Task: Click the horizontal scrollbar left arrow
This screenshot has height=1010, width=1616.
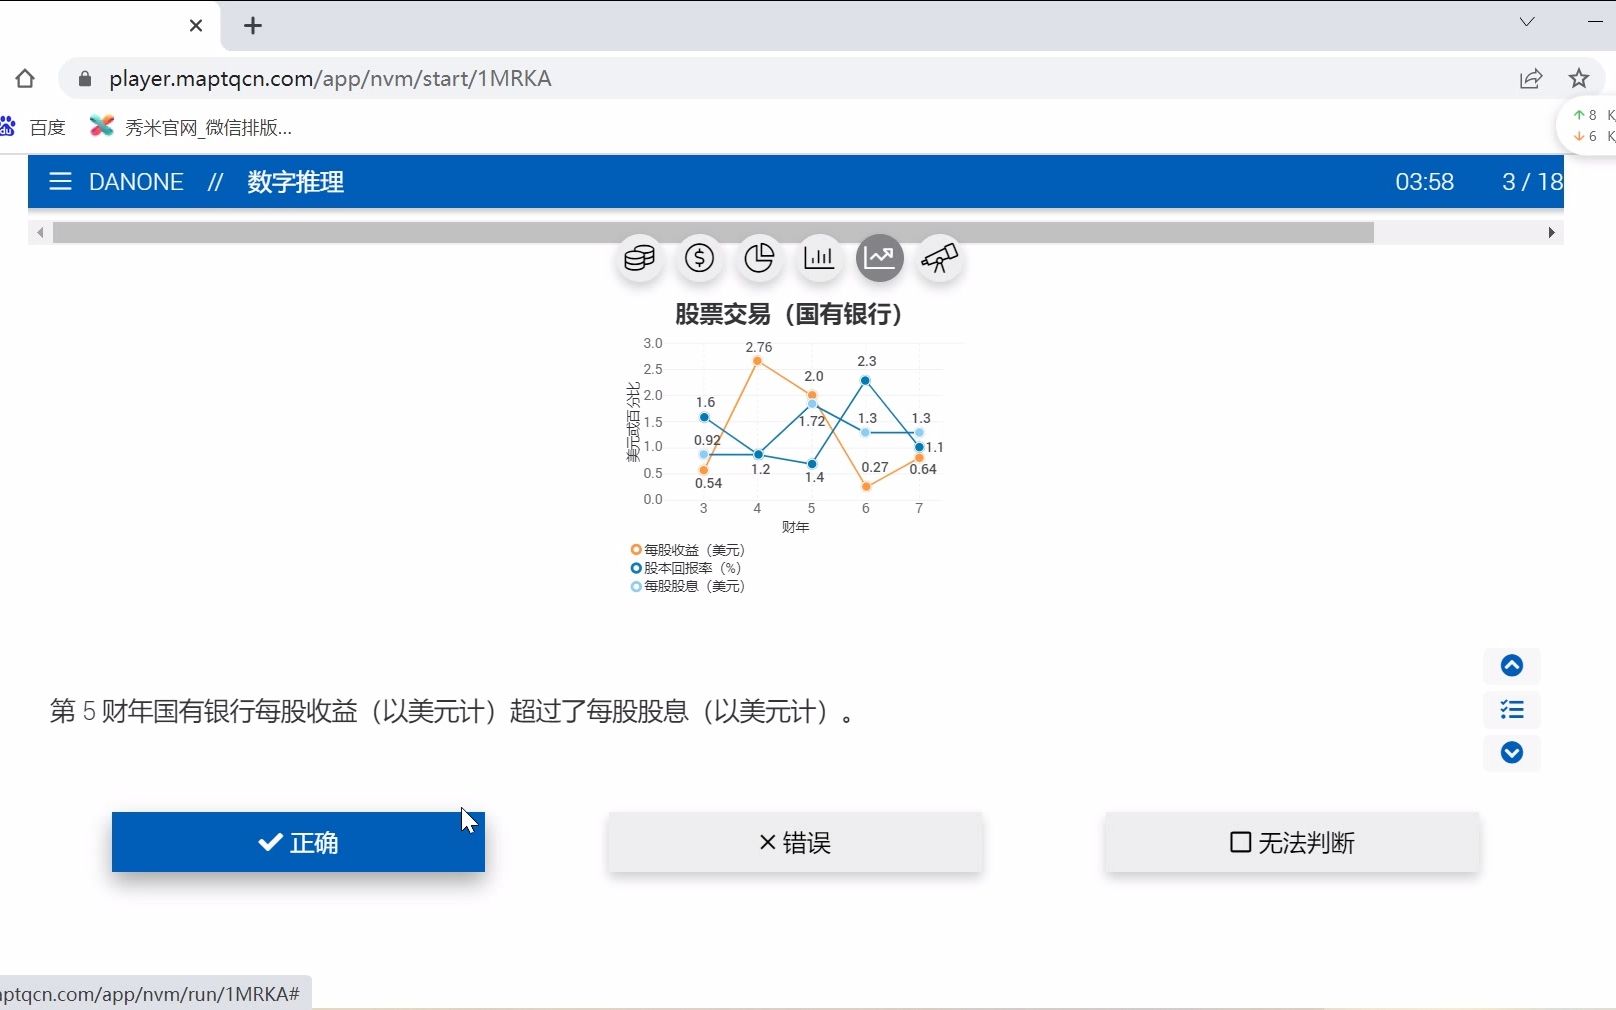Action: 40,232
